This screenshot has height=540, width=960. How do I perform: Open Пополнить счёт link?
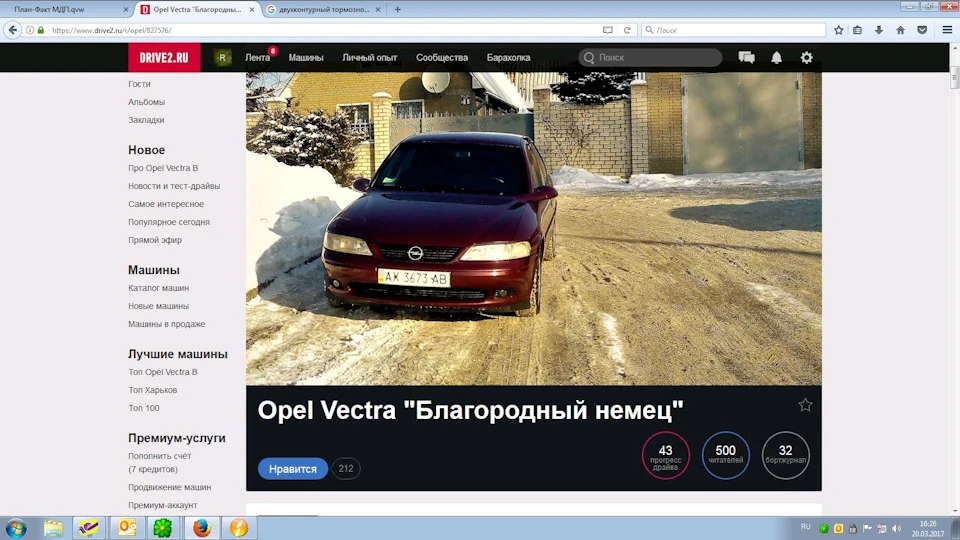coord(160,456)
